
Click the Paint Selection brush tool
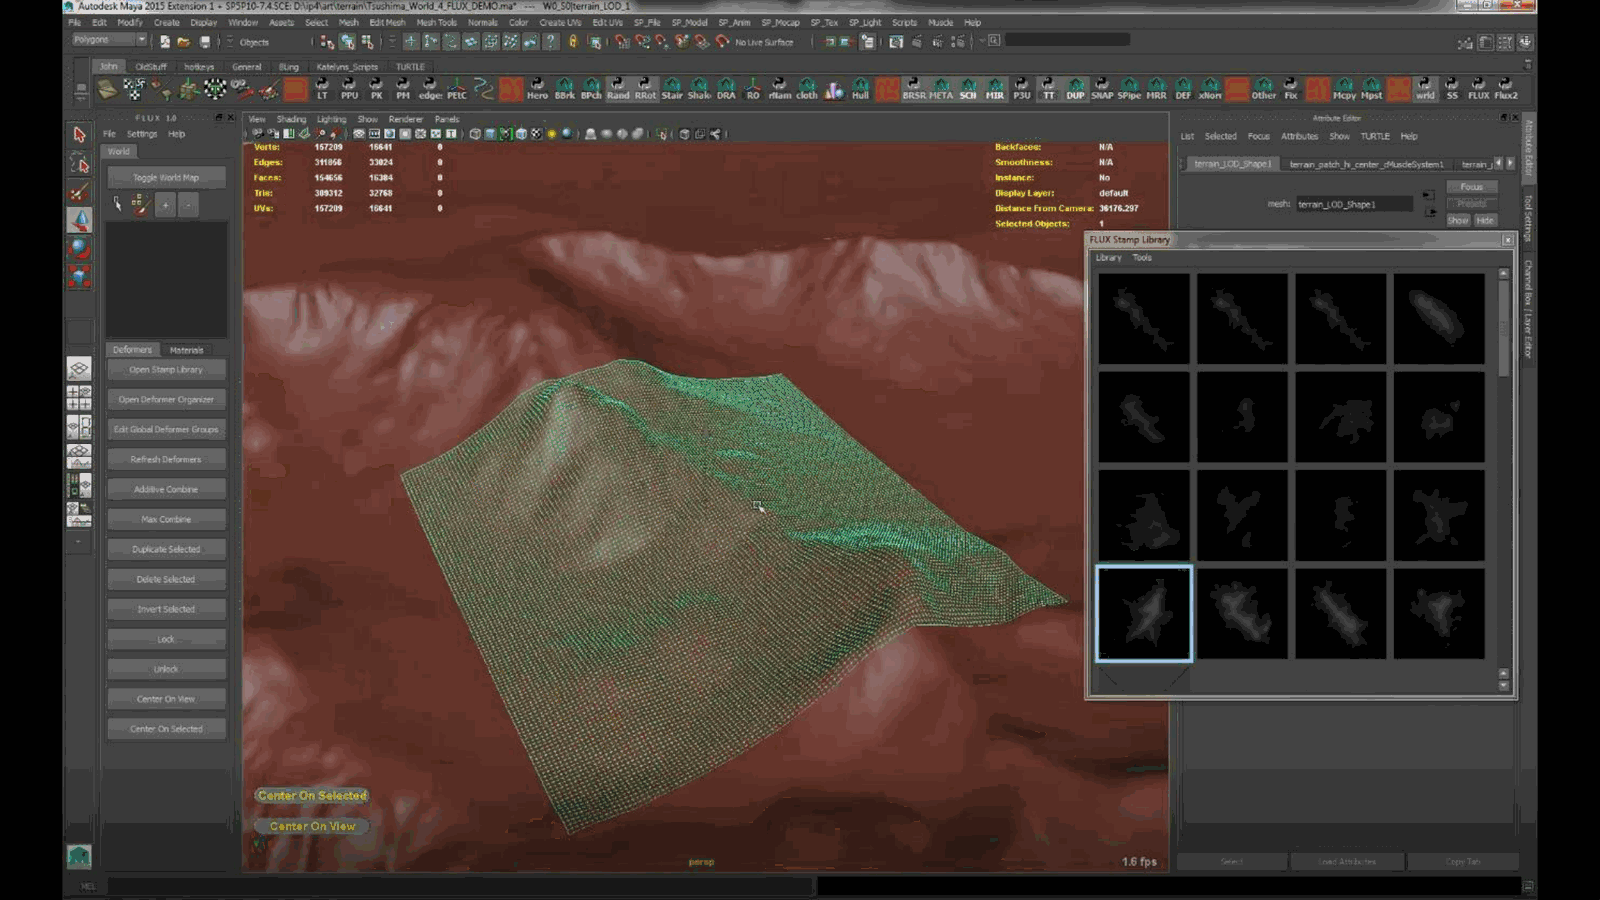tap(79, 191)
